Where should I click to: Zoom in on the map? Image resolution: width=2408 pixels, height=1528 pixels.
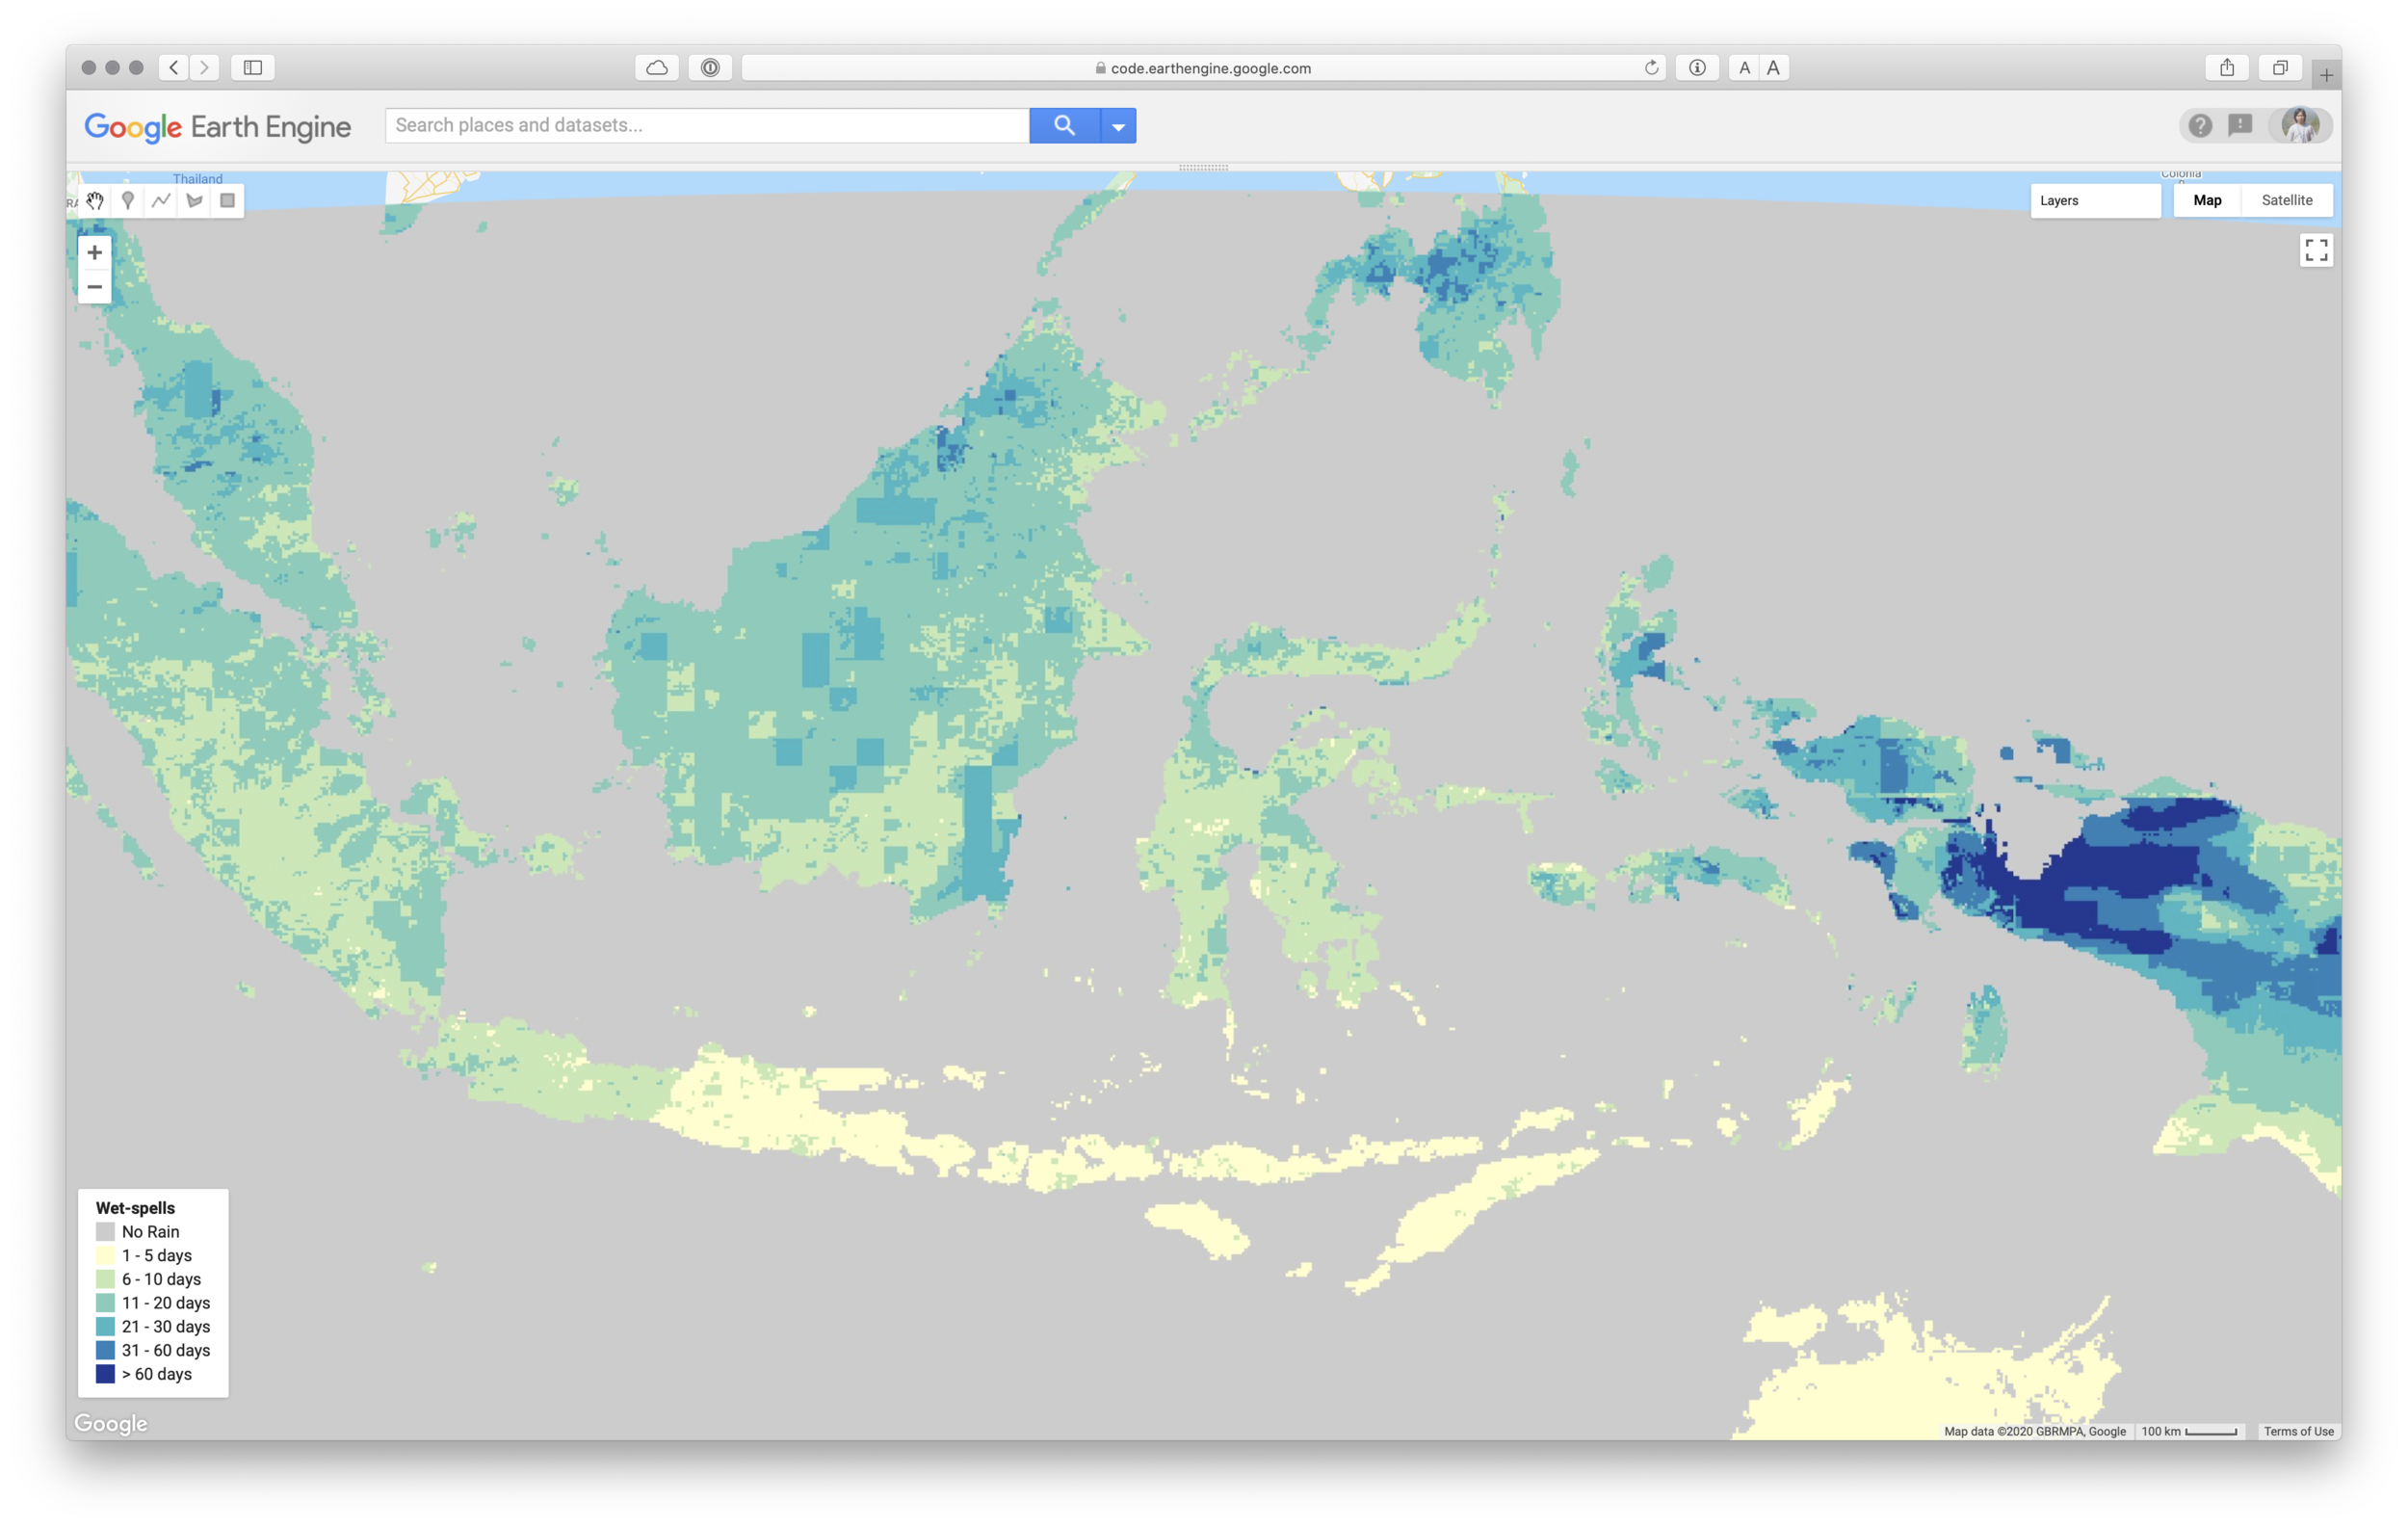(95, 253)
